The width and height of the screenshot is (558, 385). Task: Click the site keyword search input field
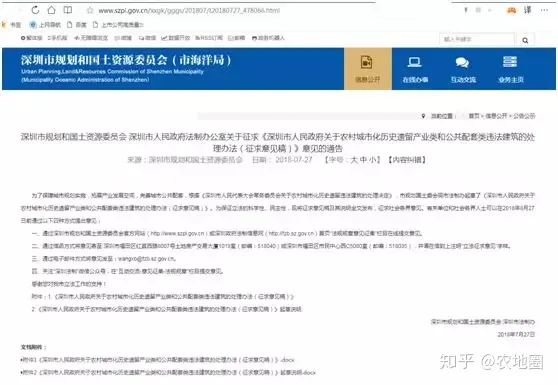coord(477,39)
